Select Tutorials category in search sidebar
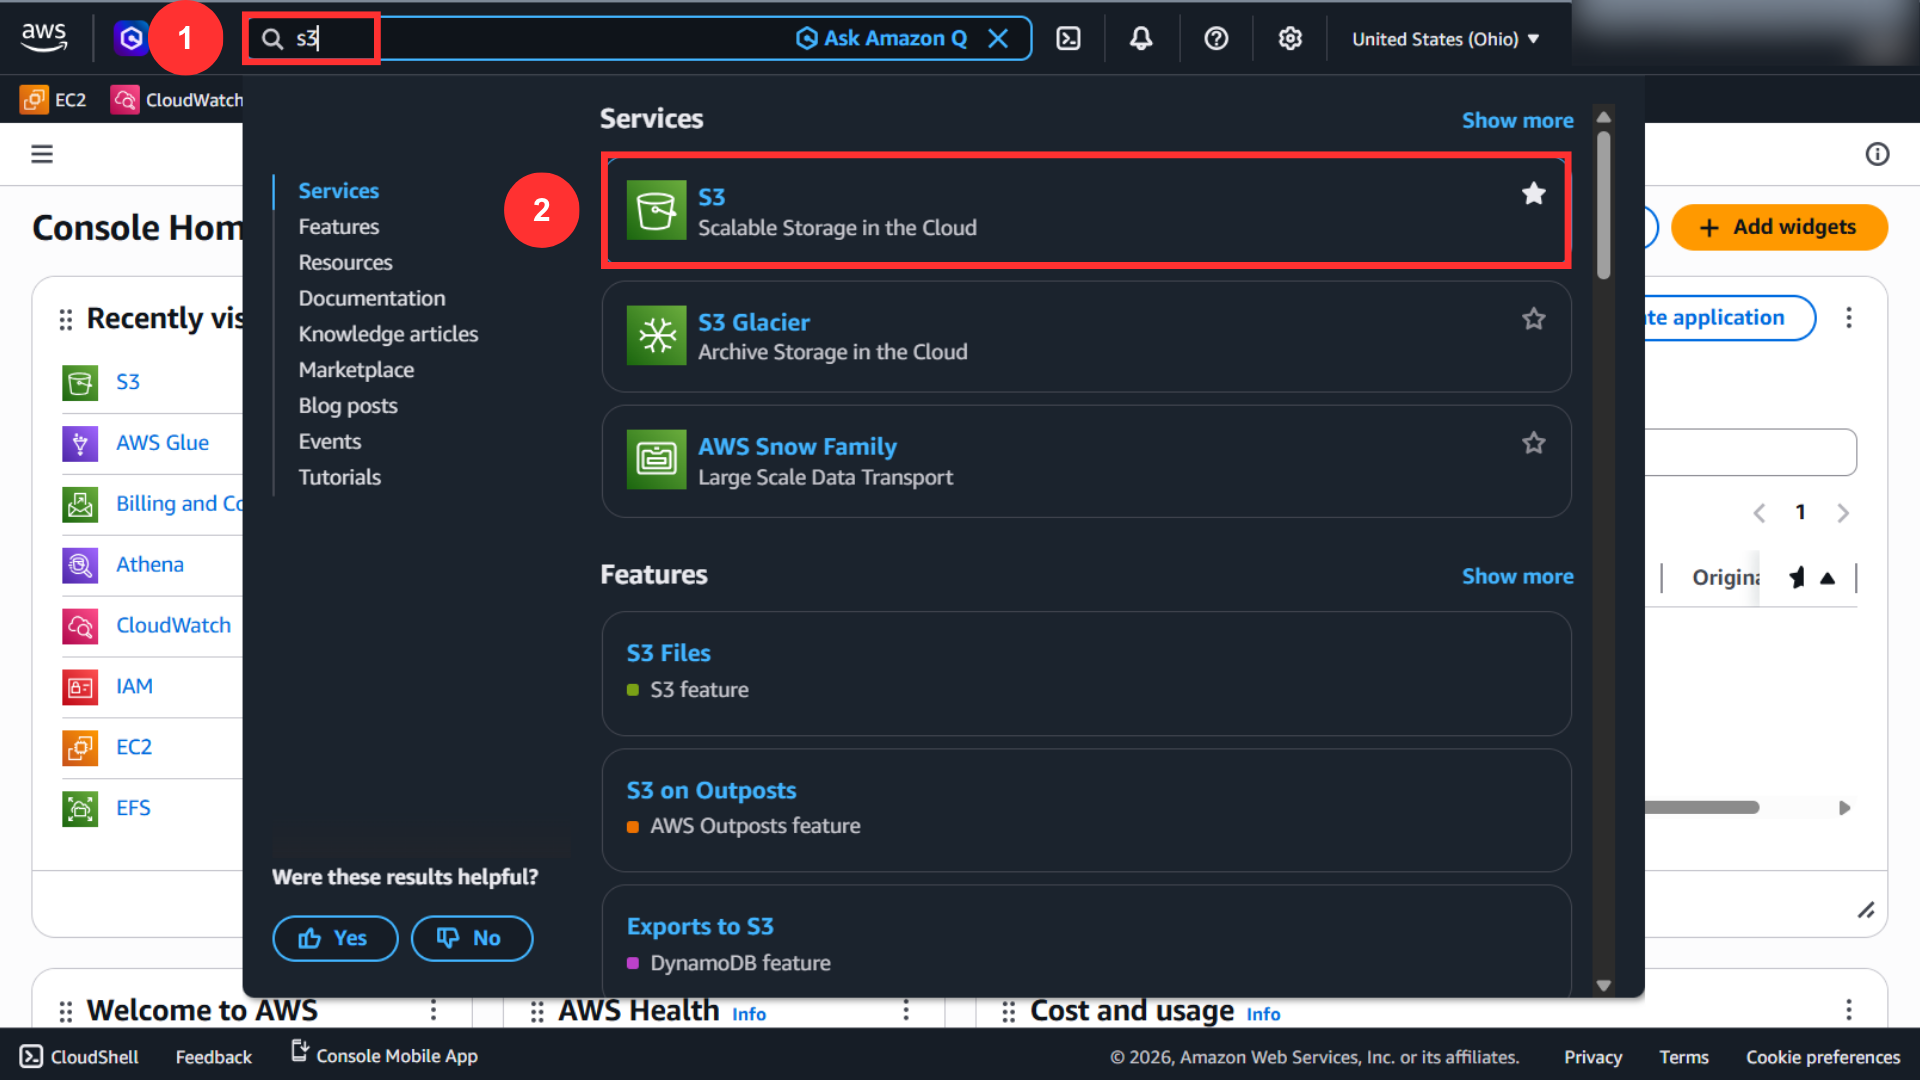1920x1080 pixels. pos(339,477)
